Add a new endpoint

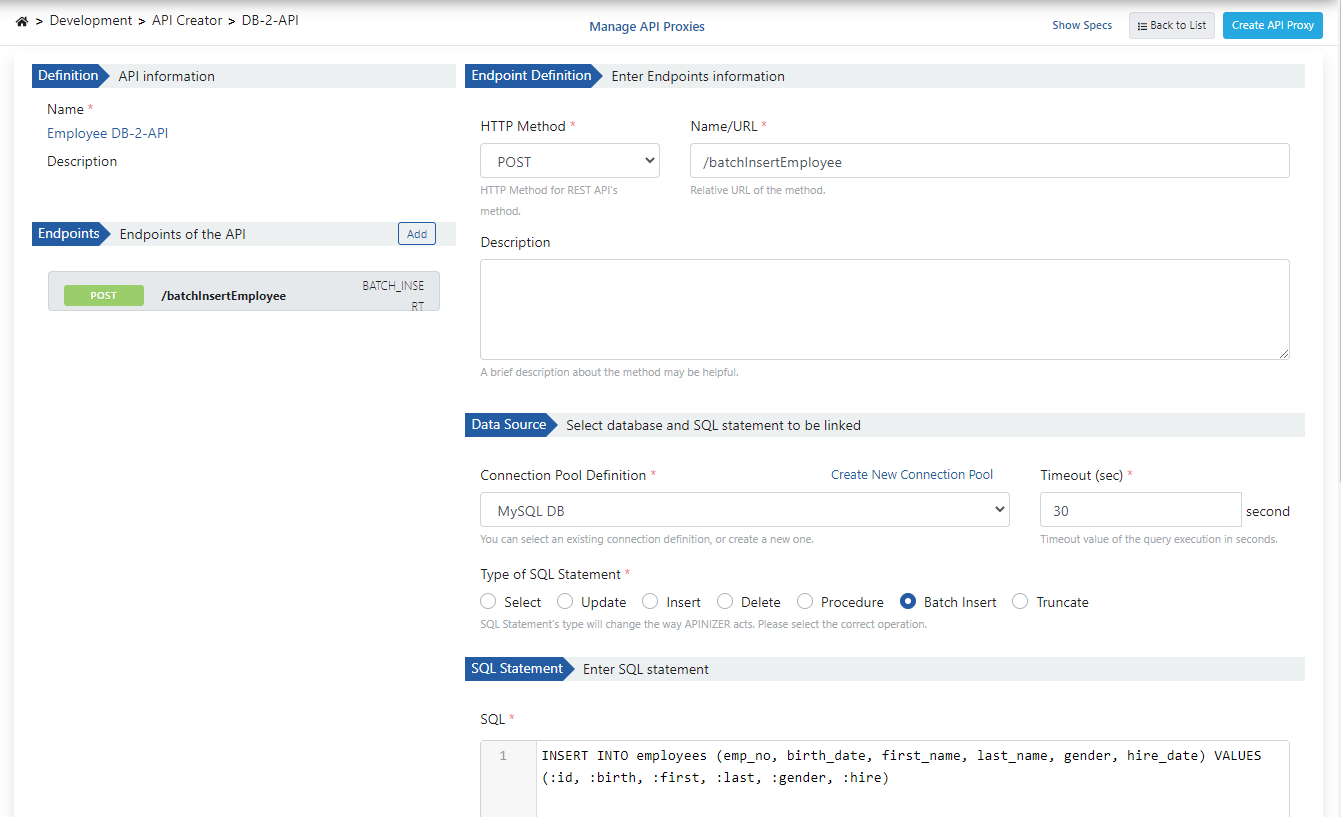point(417,234)
